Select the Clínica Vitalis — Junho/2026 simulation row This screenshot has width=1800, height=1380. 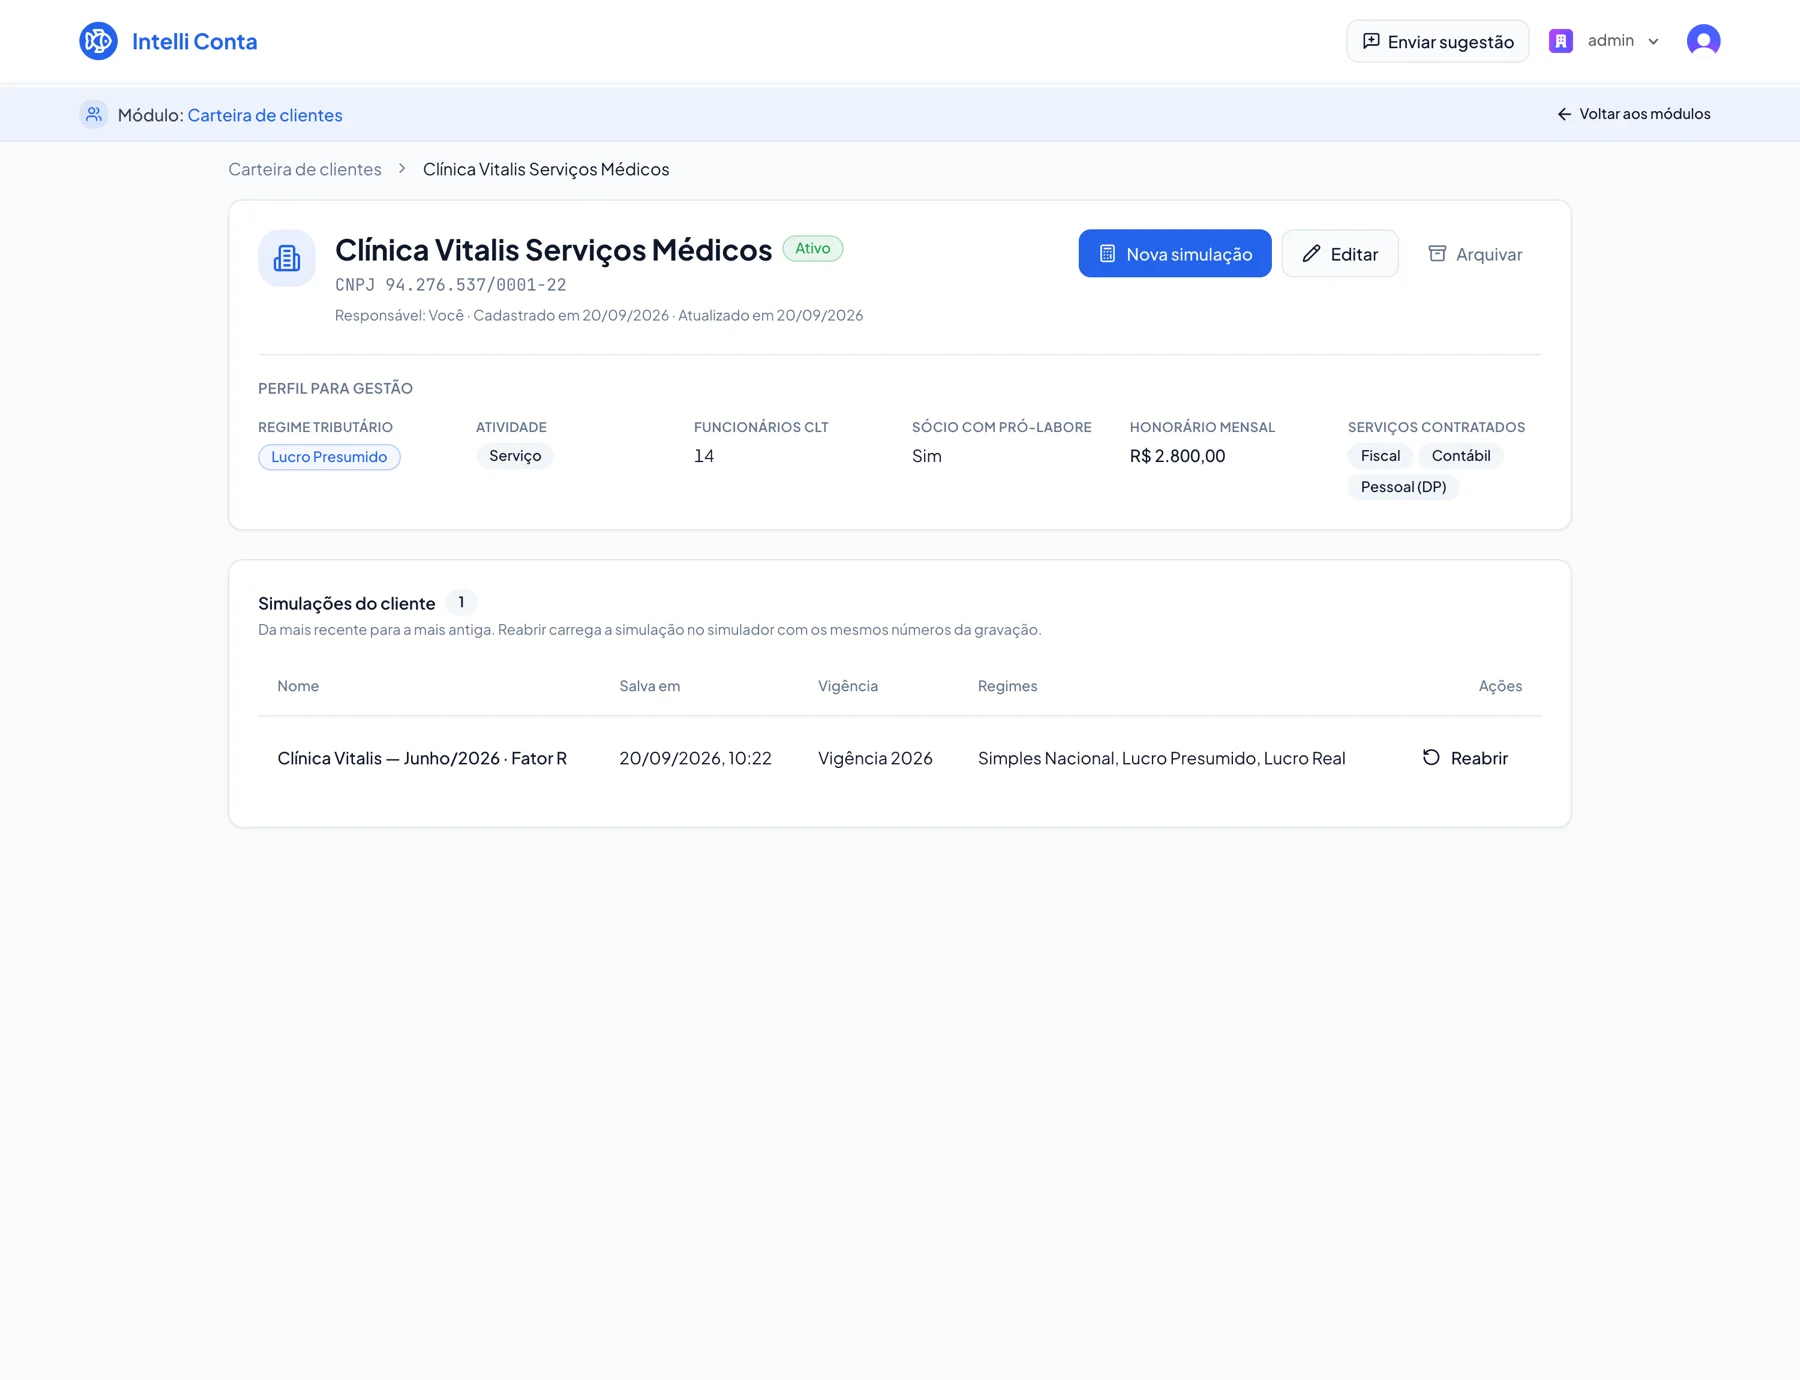pyautogui.click(x=899, y=758)
